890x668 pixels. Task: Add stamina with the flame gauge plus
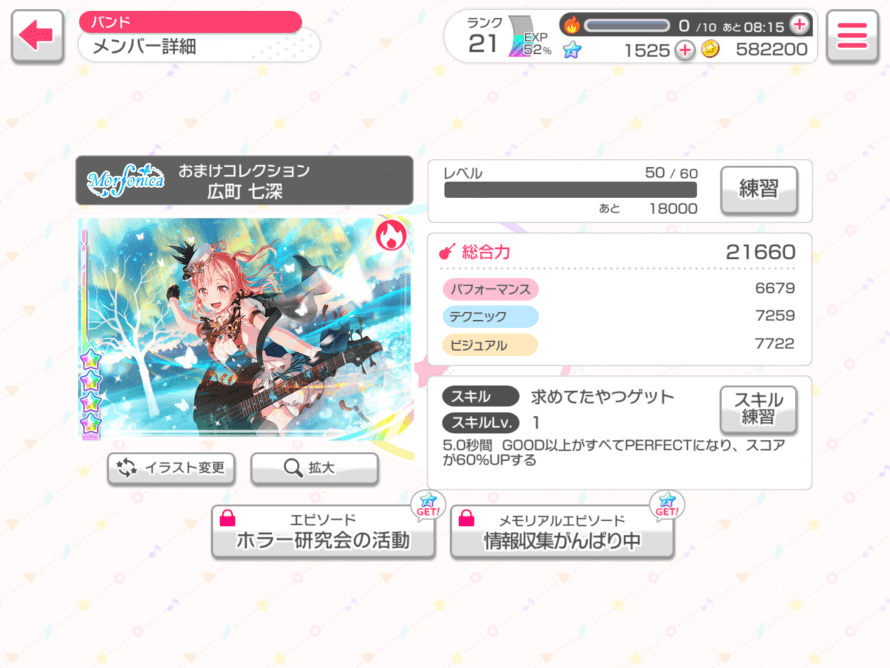(800, 24)
